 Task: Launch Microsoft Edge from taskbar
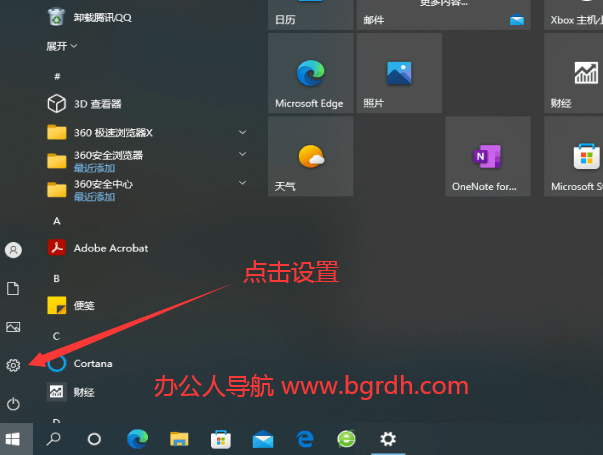[x=137, y=439]
